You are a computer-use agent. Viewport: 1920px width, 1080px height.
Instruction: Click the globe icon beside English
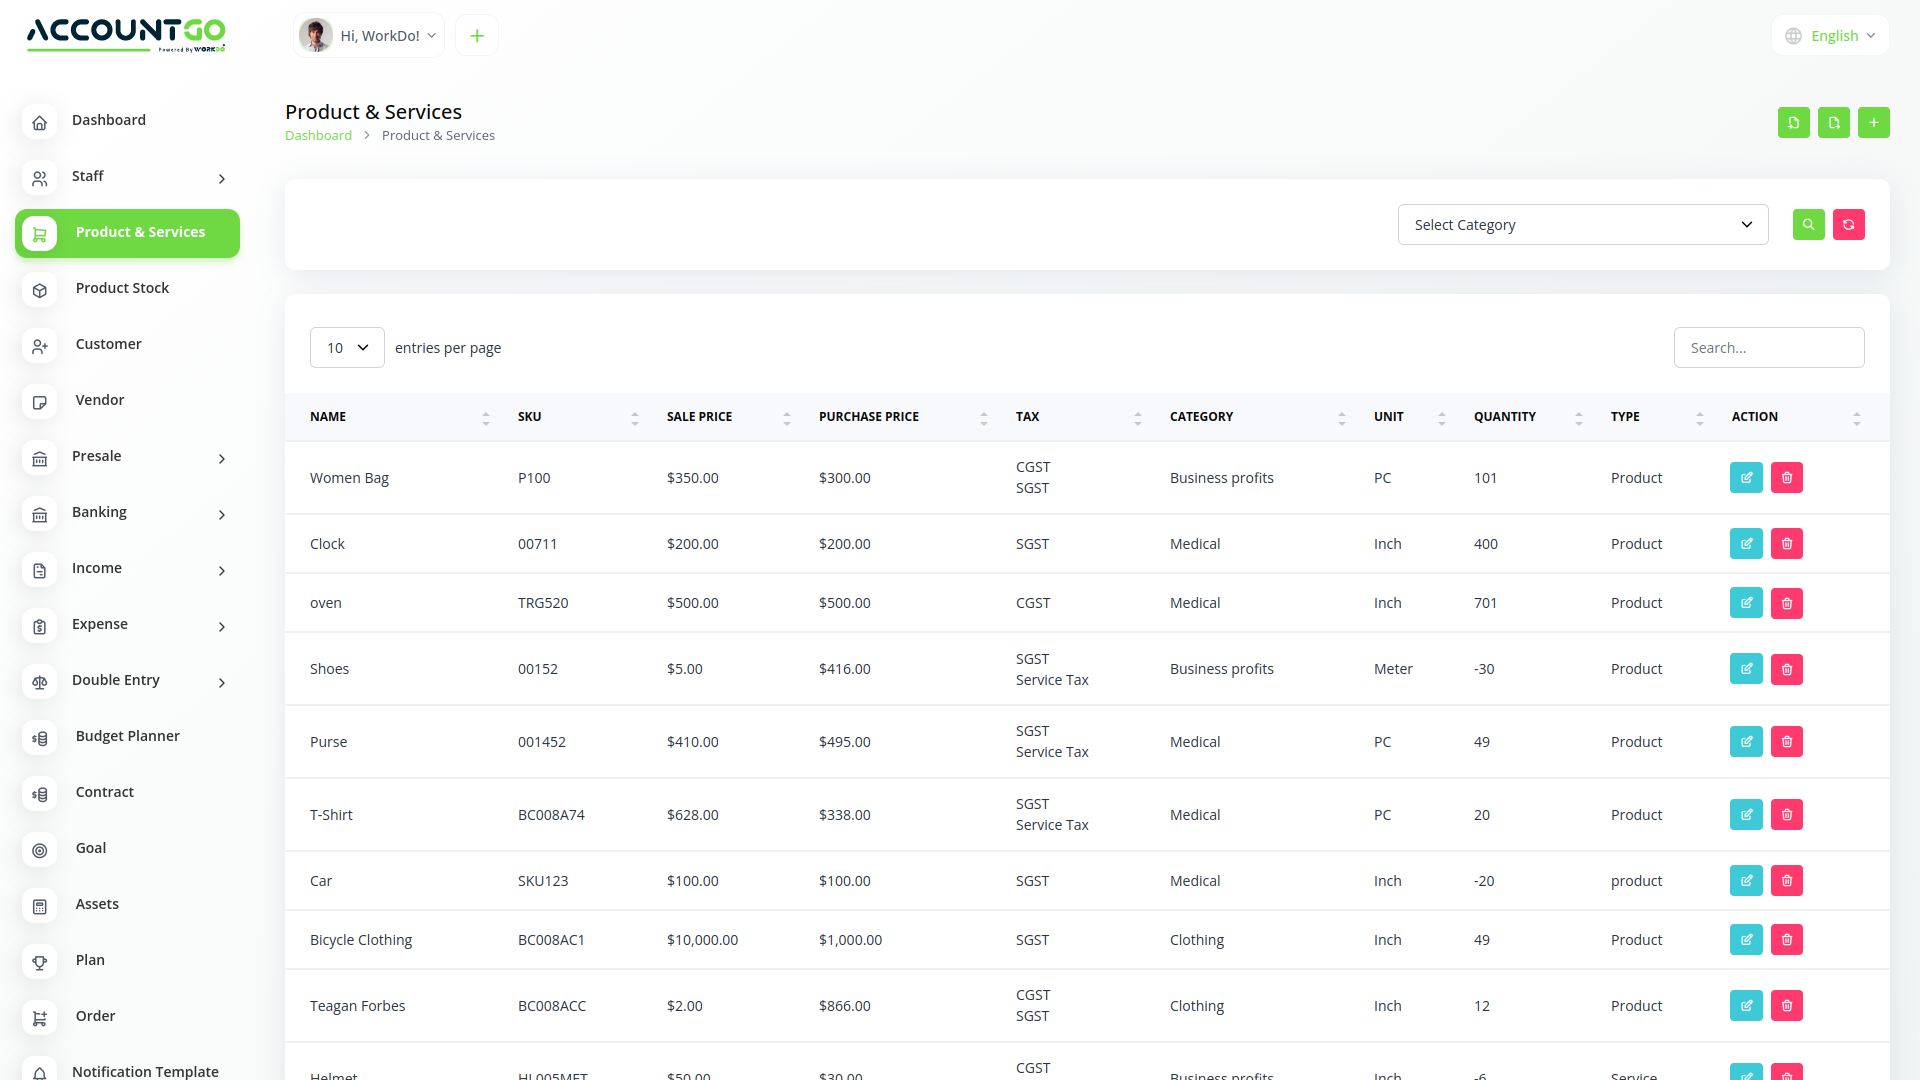coord(1793,35)
